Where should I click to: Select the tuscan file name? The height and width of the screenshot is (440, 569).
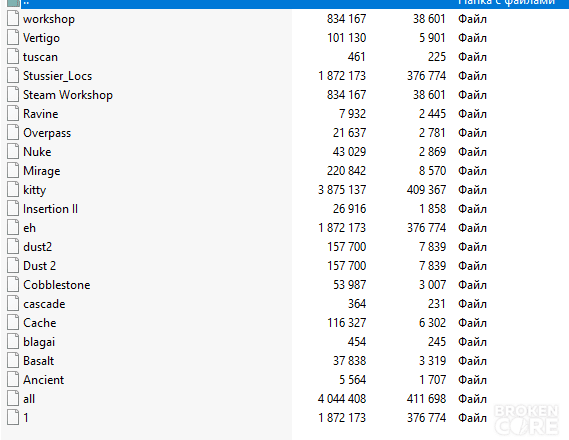pos(40,57)
